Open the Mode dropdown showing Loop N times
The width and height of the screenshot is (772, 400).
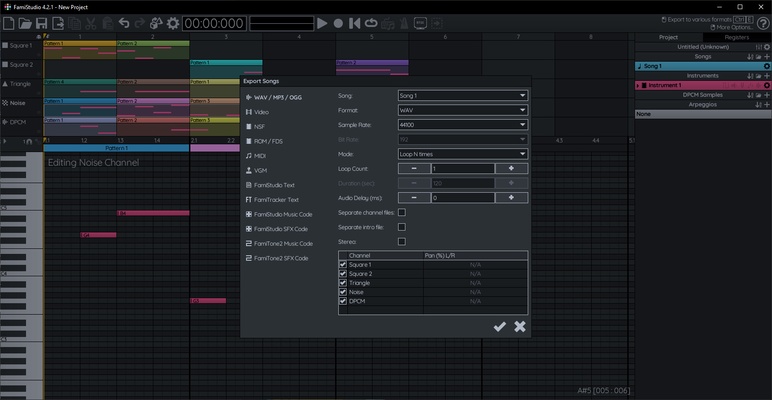pyautogui.click(x=463, y=154)
